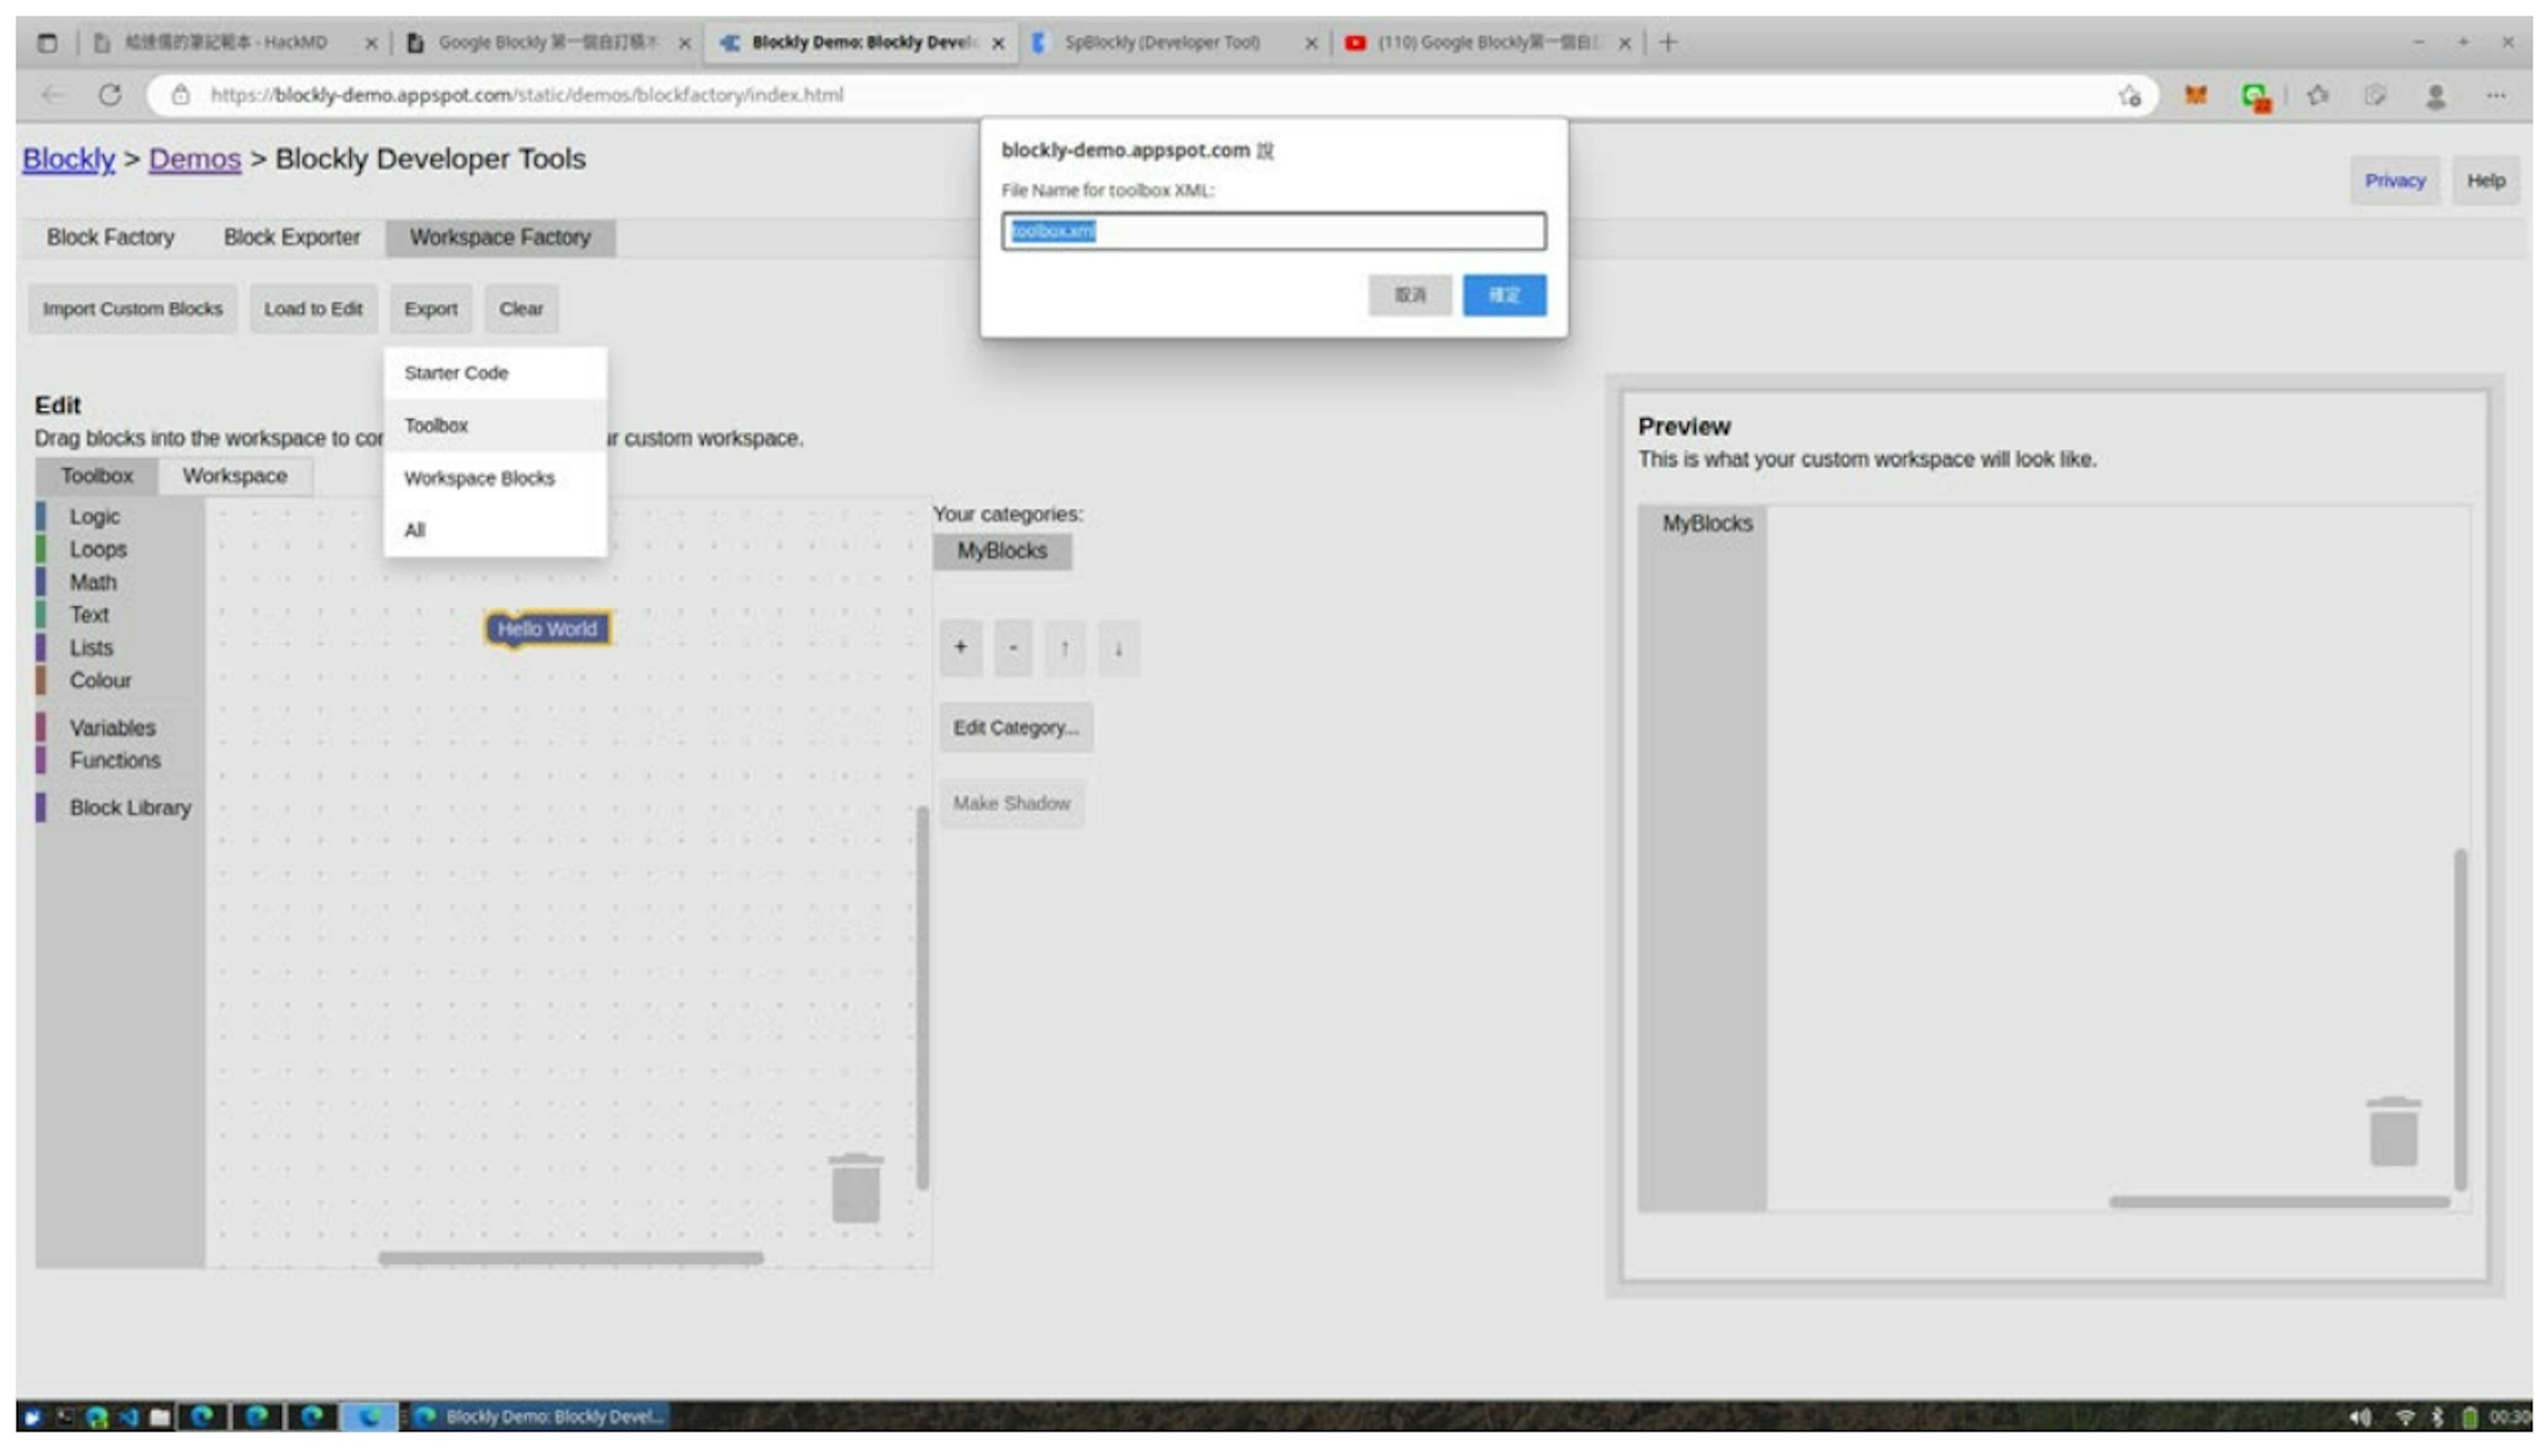This screenshot has width=2545, height=1456.
Task: Click the browser refresh icon
Action: 110,95
